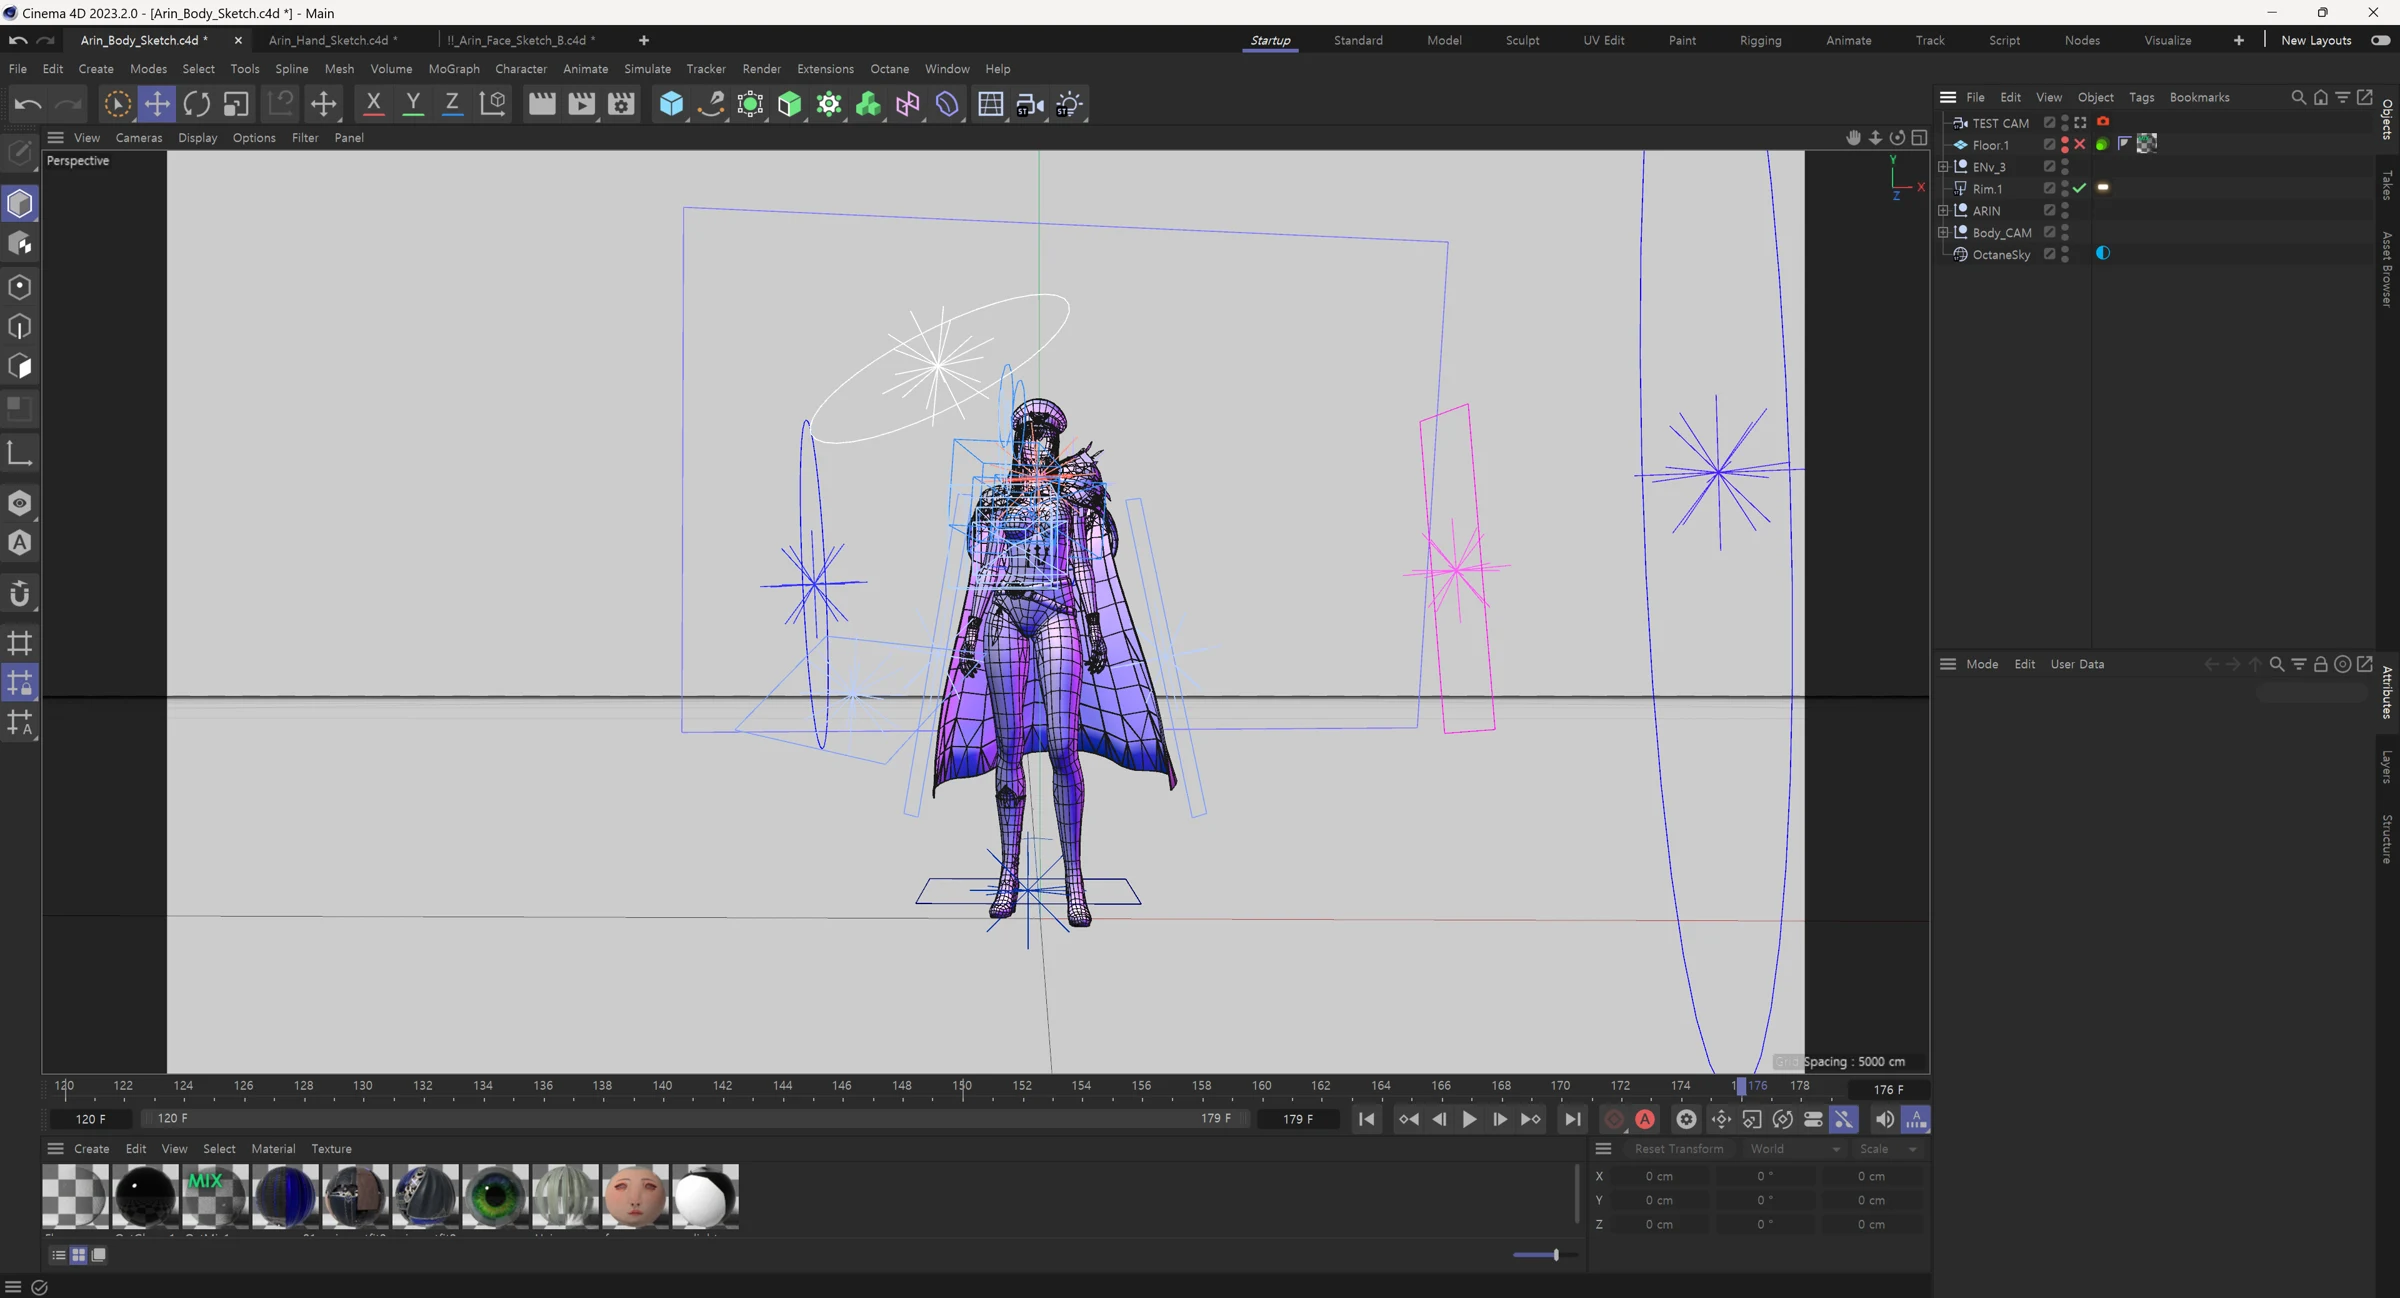Viewport: 2400px width, 1298px height.
Task: Toggle Autokeying button
Action: 1645,1119
